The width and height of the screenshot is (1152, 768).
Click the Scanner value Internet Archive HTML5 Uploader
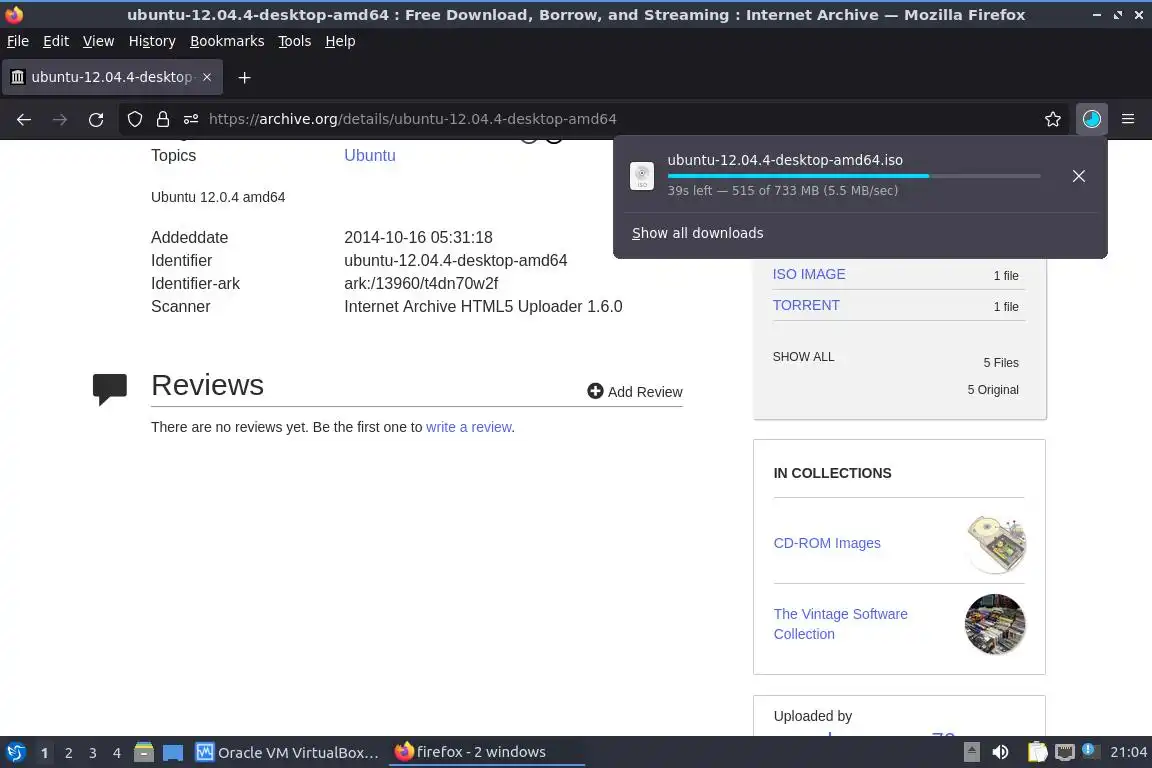click(483, 306)
